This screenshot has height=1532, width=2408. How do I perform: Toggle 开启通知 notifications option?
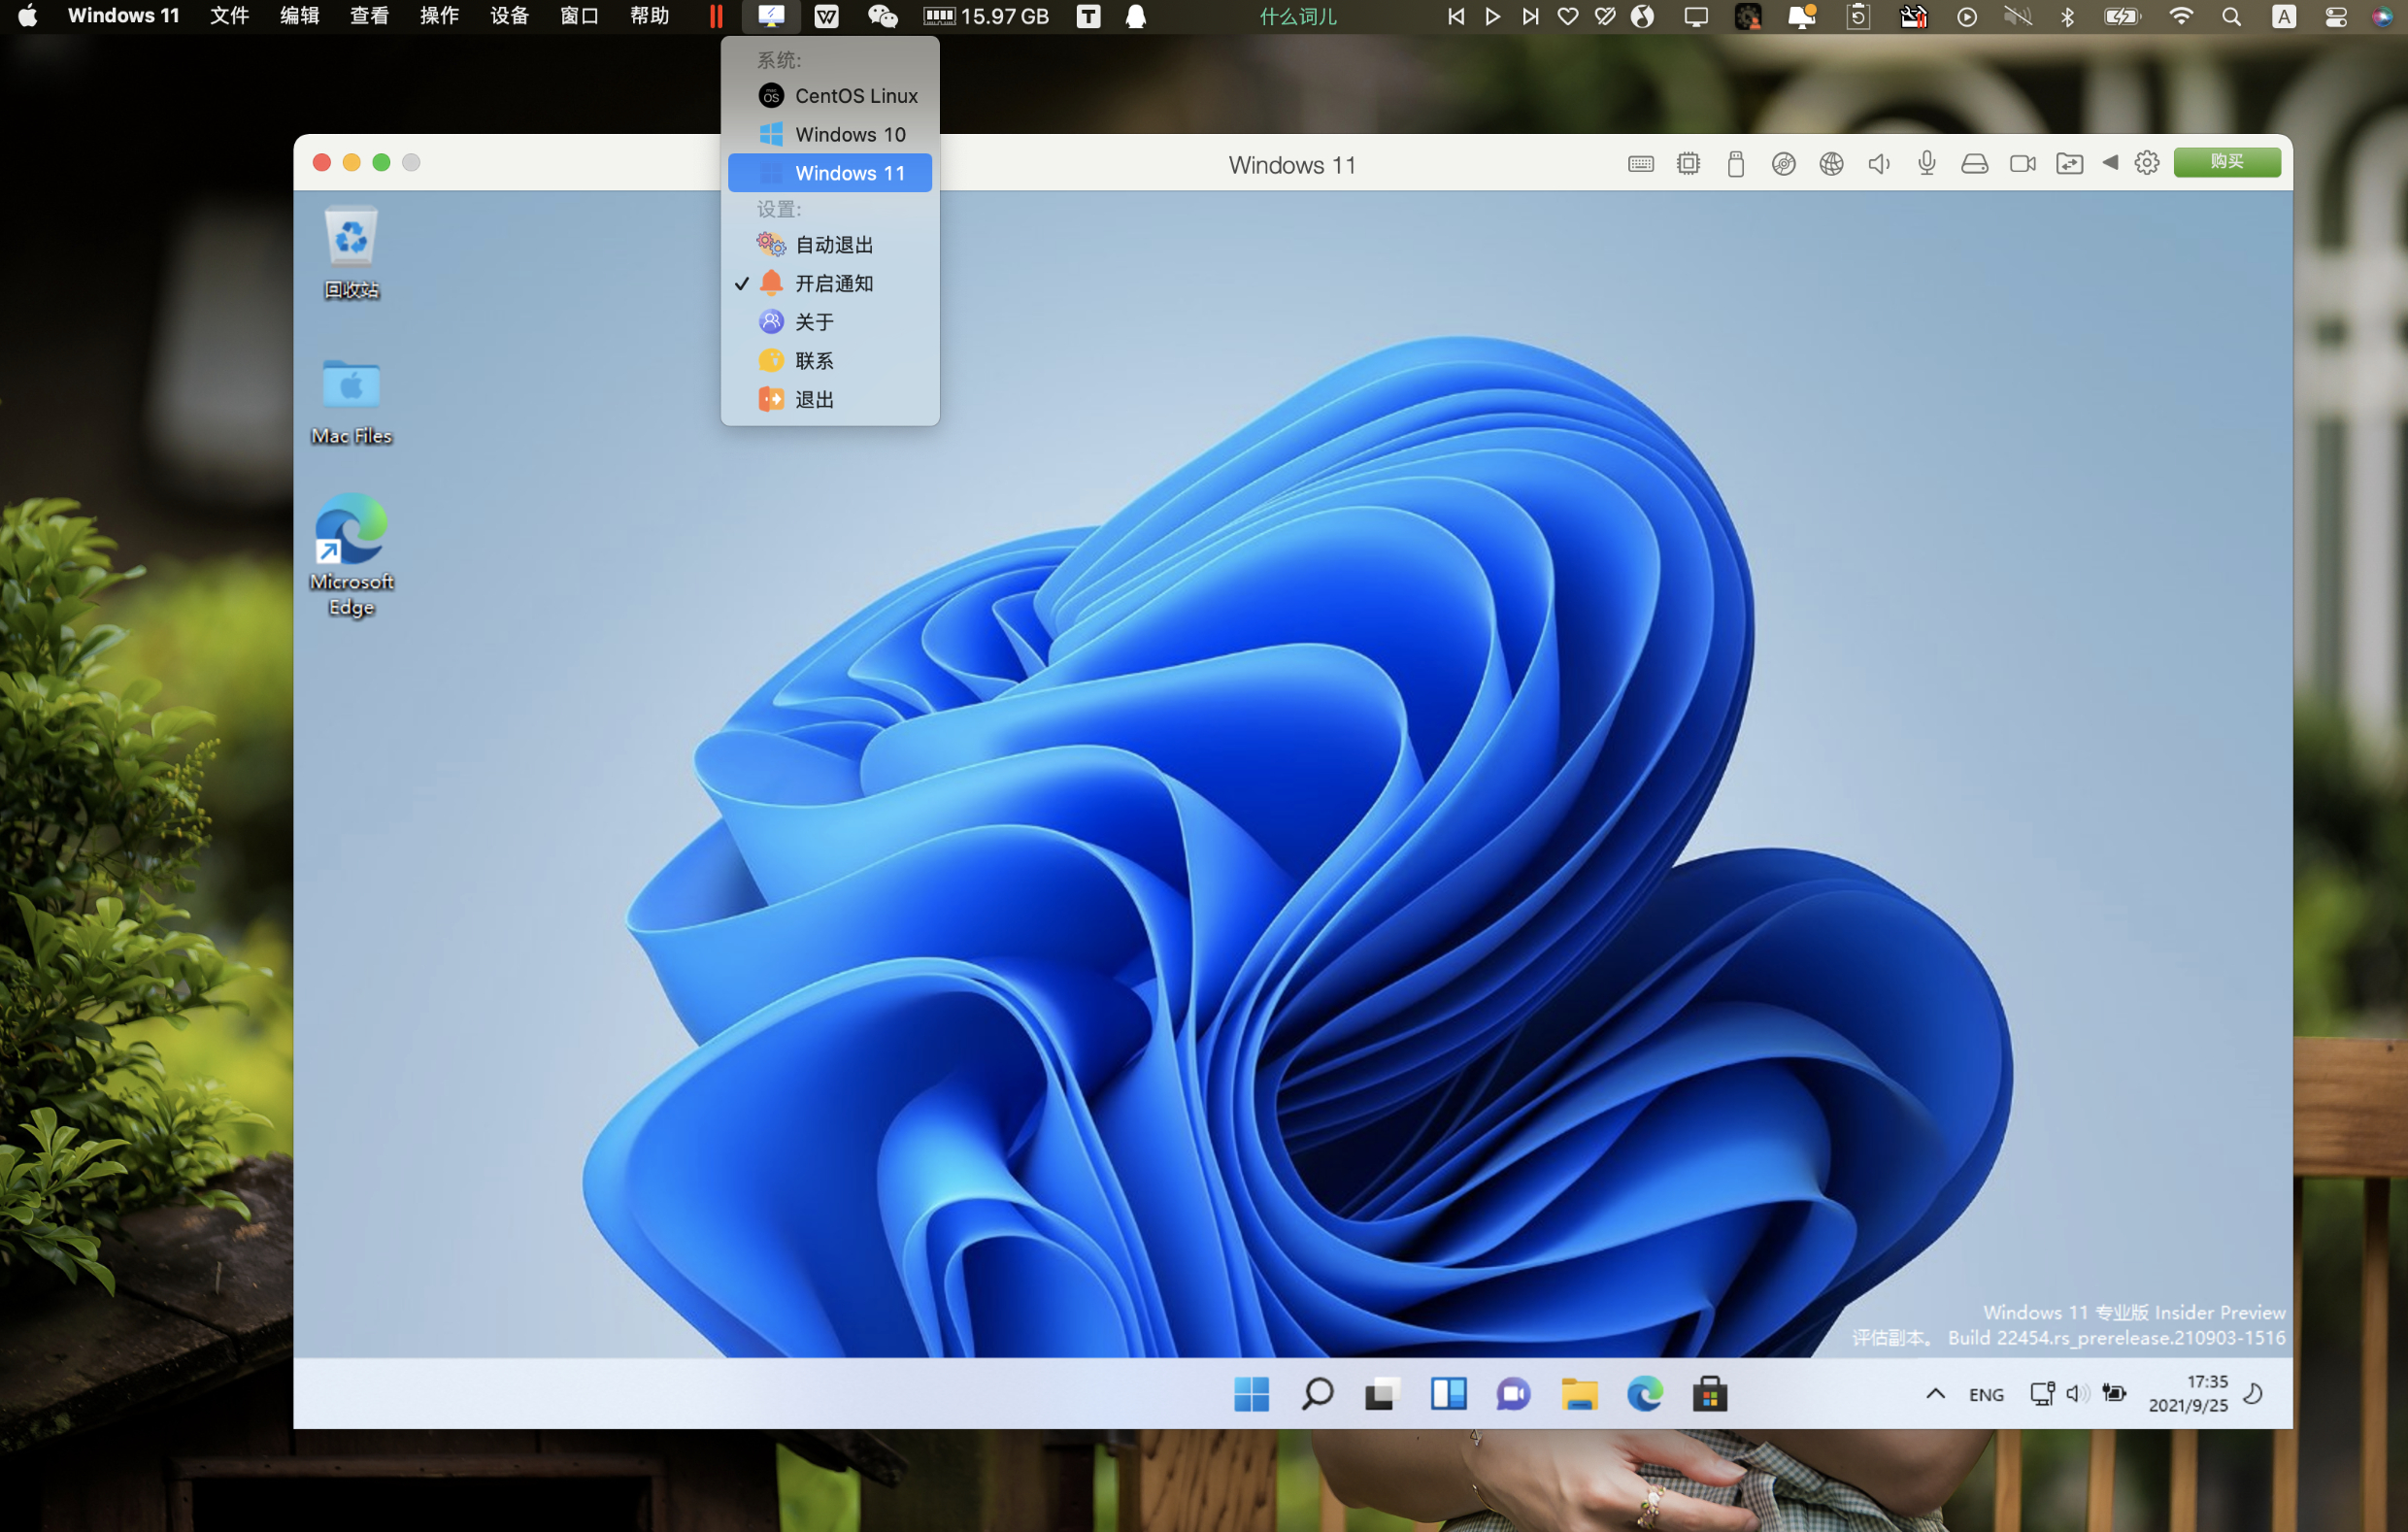coord(832,284)
